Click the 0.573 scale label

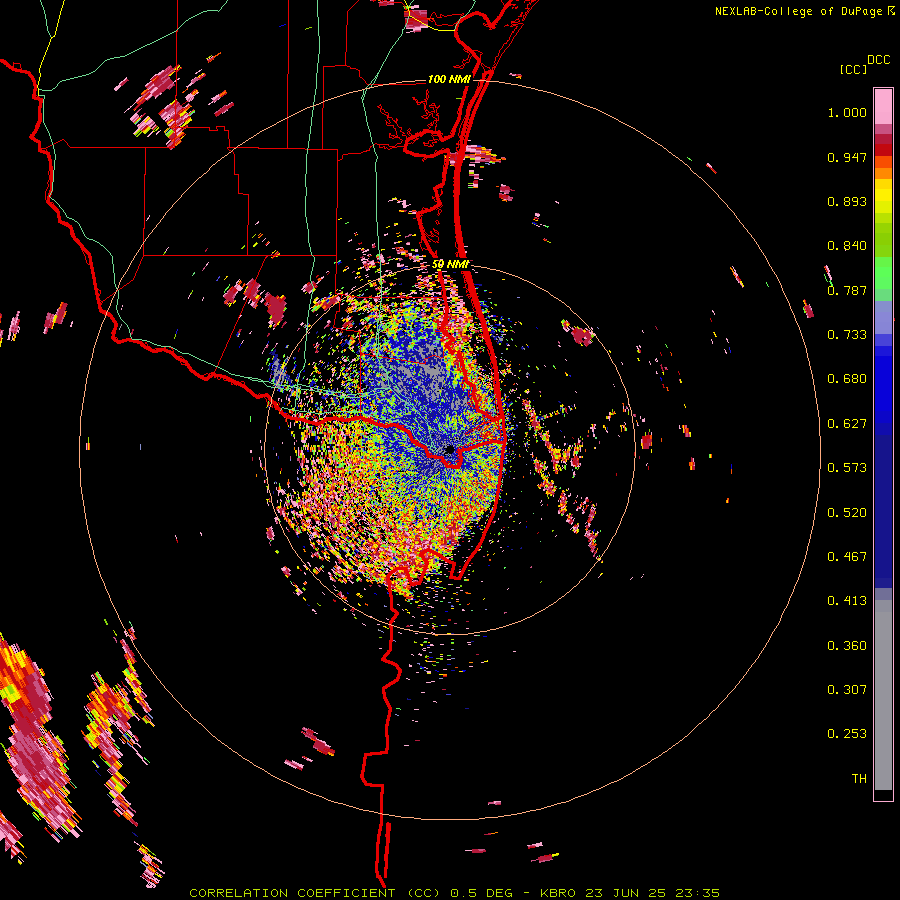[847, 468]
